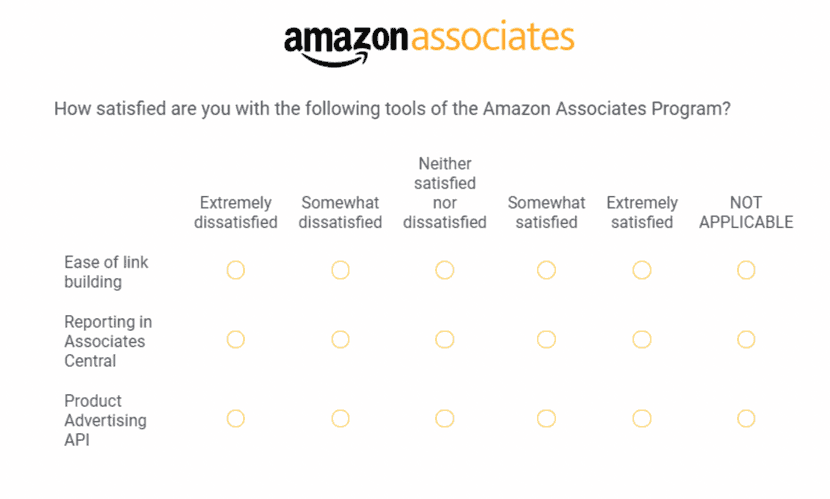
Task: Rate Ease of link building Extremely dissatisfied
Action: pyautogui.click(x=236, y=270)
